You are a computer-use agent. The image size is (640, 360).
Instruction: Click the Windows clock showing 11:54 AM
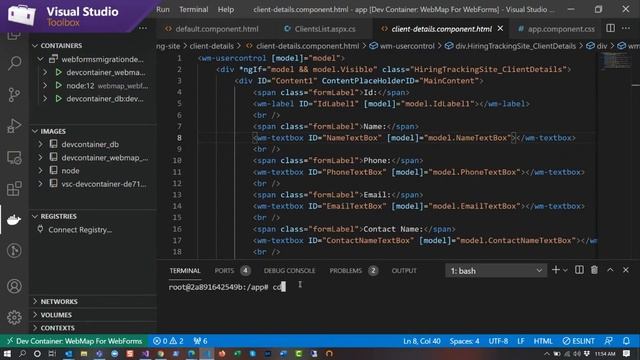605,353
